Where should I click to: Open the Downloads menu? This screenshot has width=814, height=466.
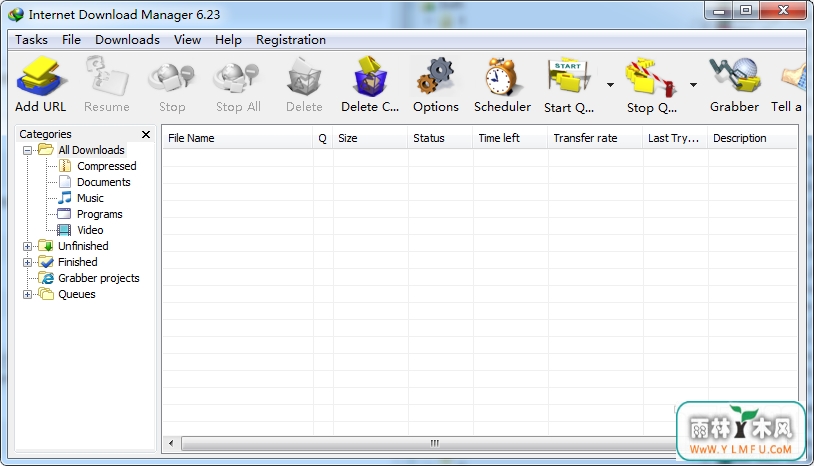point(127,40)
